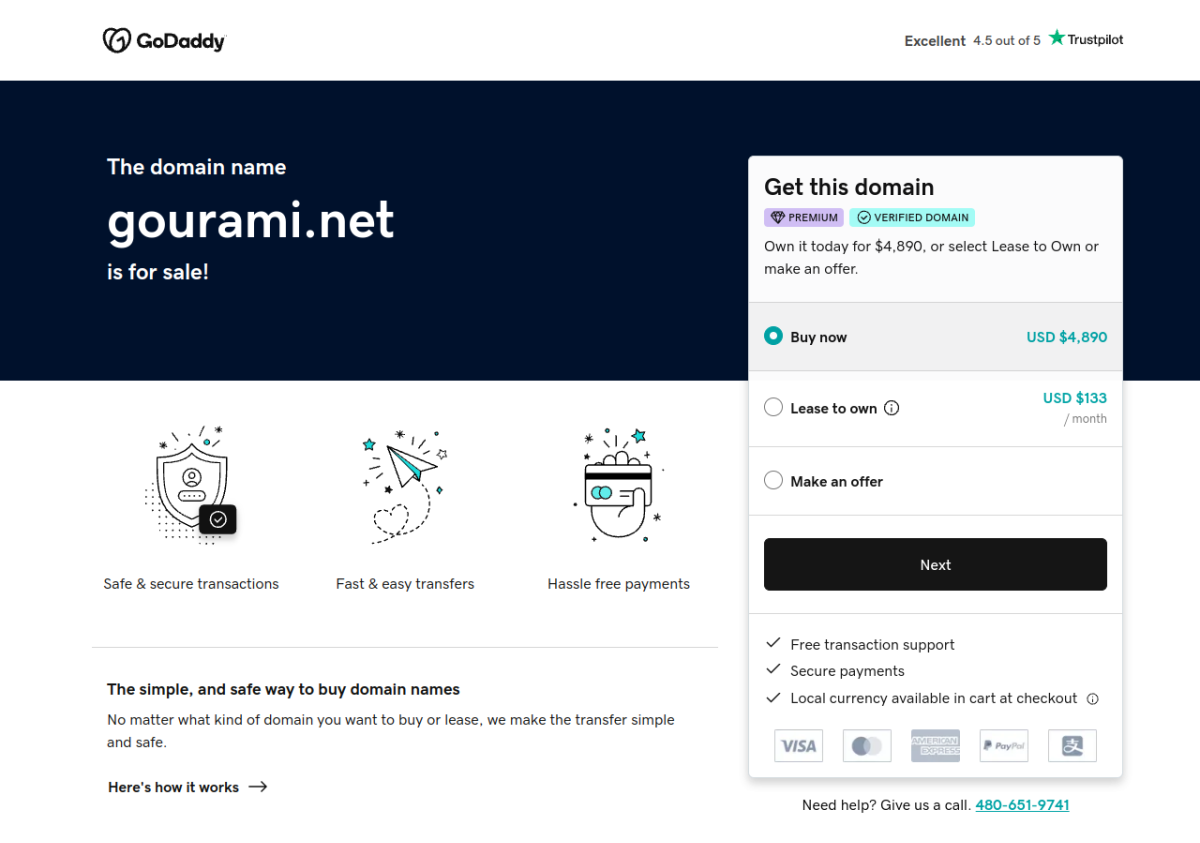This screenshot has width=1200, height=843.
Task: Choose the Make an offer radio option
Action: 773,481
